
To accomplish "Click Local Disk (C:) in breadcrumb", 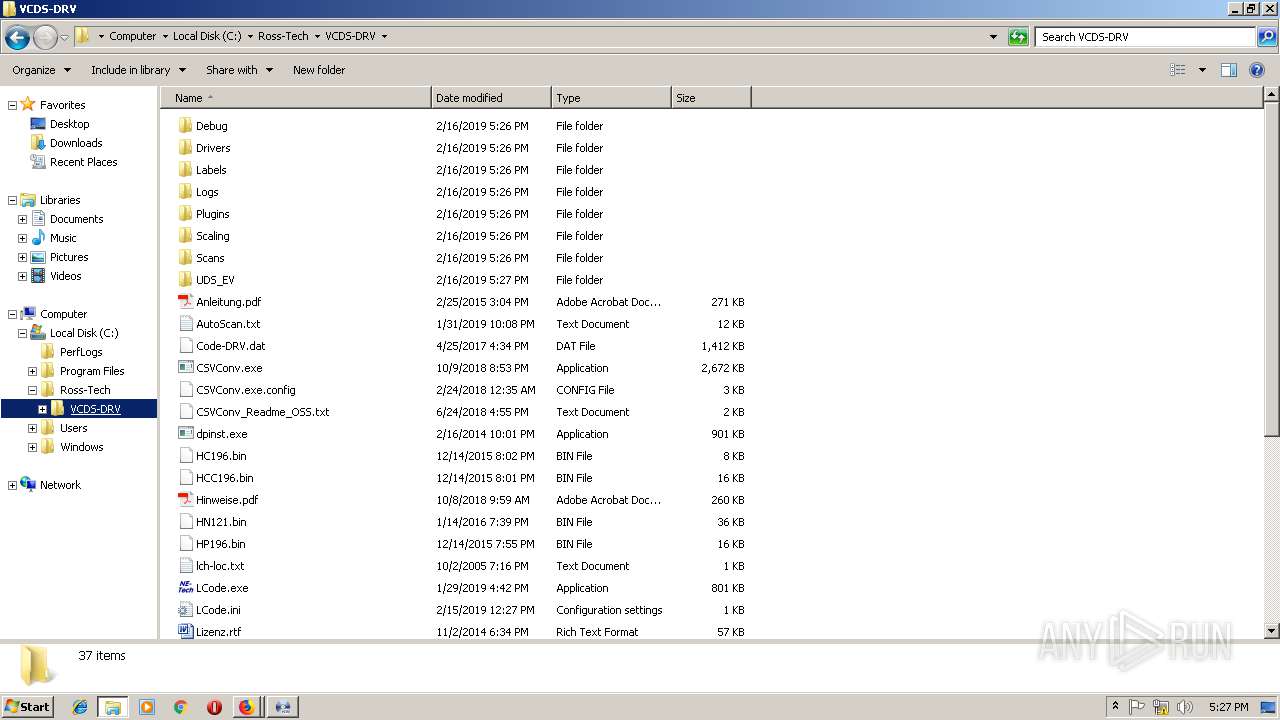I will [207, 36].
